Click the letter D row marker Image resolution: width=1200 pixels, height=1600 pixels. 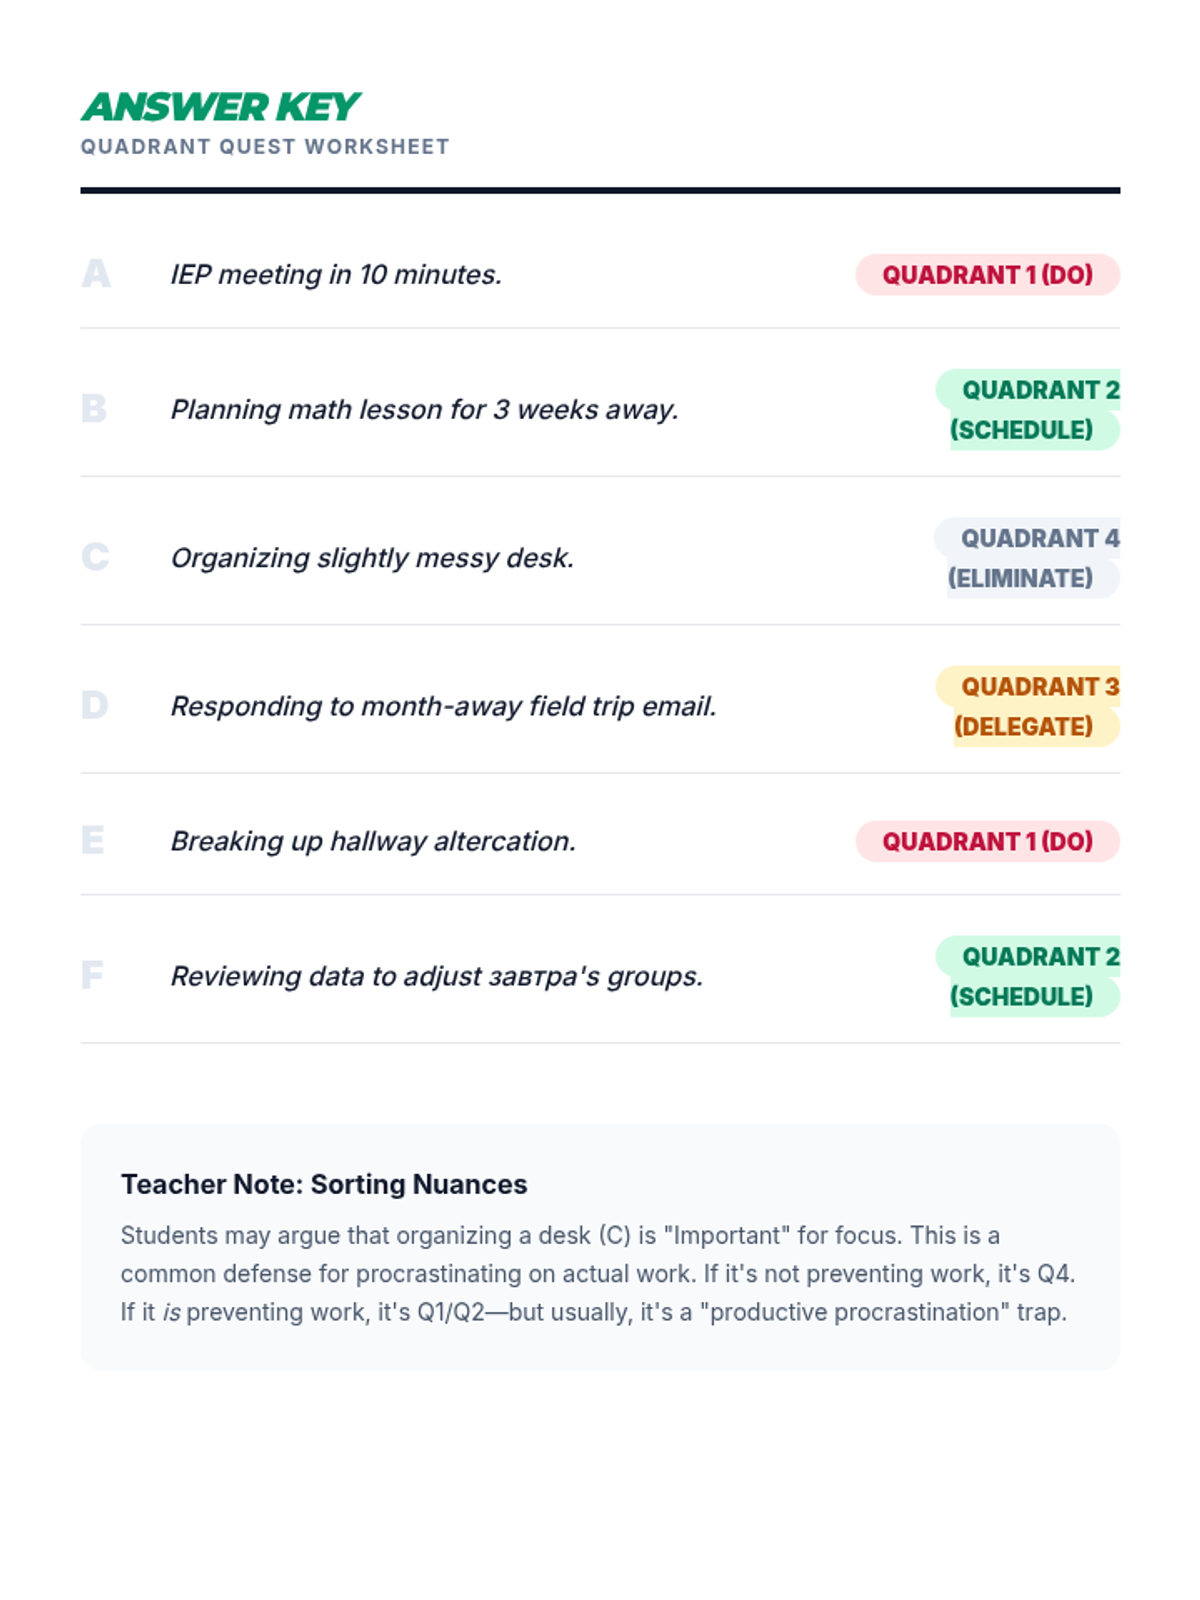(x=95, y=705)
